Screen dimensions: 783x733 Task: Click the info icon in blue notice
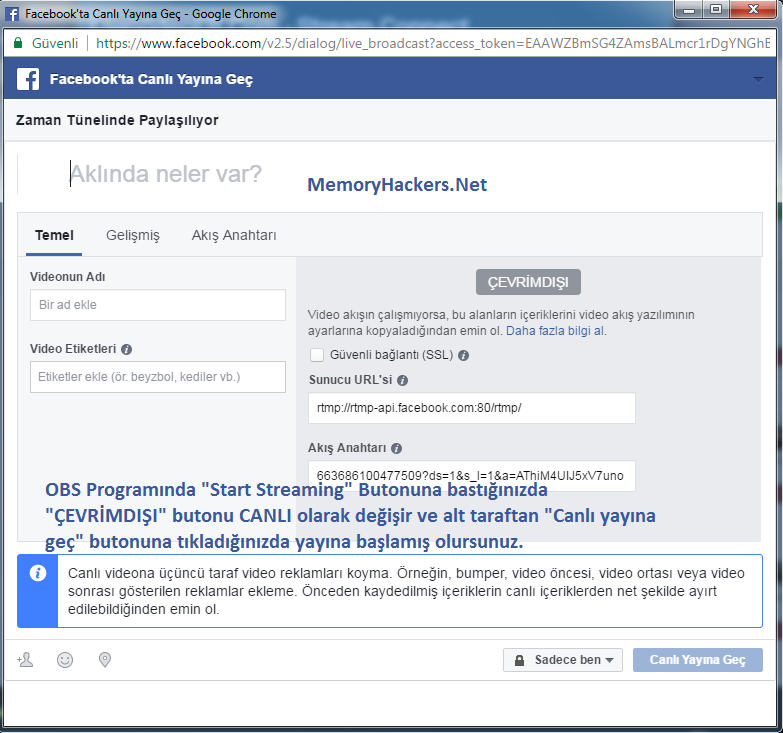point(38,573)
